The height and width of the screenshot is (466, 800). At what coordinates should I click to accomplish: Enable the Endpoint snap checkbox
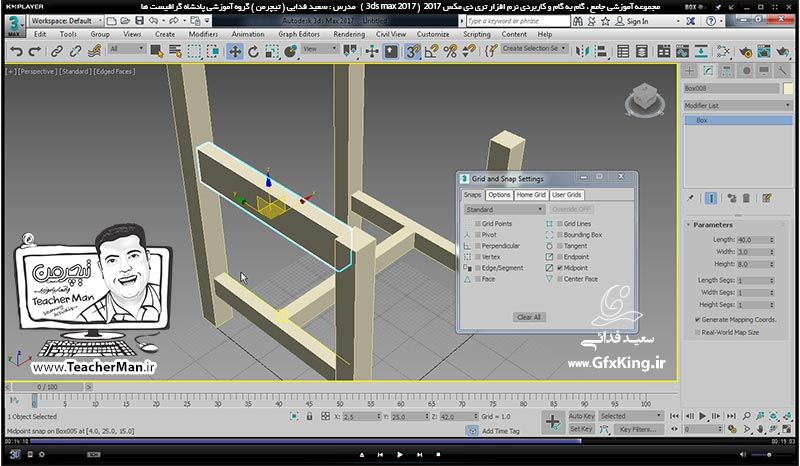point(560,257)
